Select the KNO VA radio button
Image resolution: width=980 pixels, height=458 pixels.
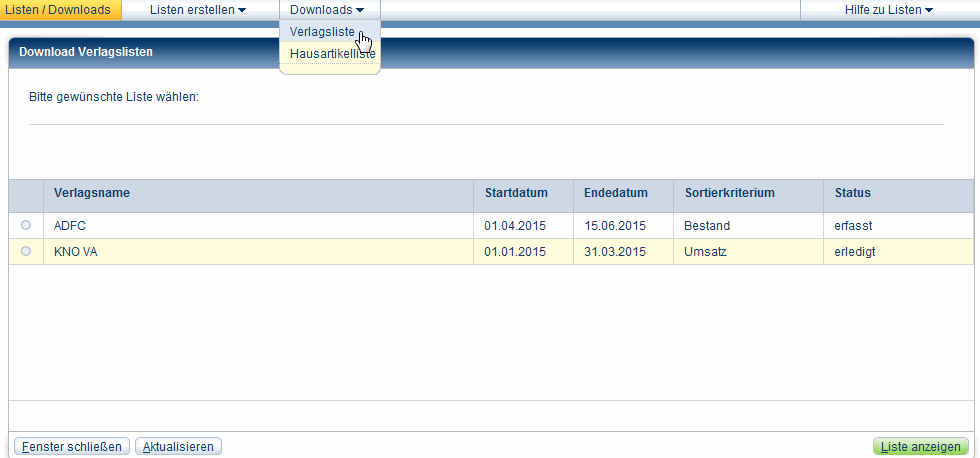[26, 251]
